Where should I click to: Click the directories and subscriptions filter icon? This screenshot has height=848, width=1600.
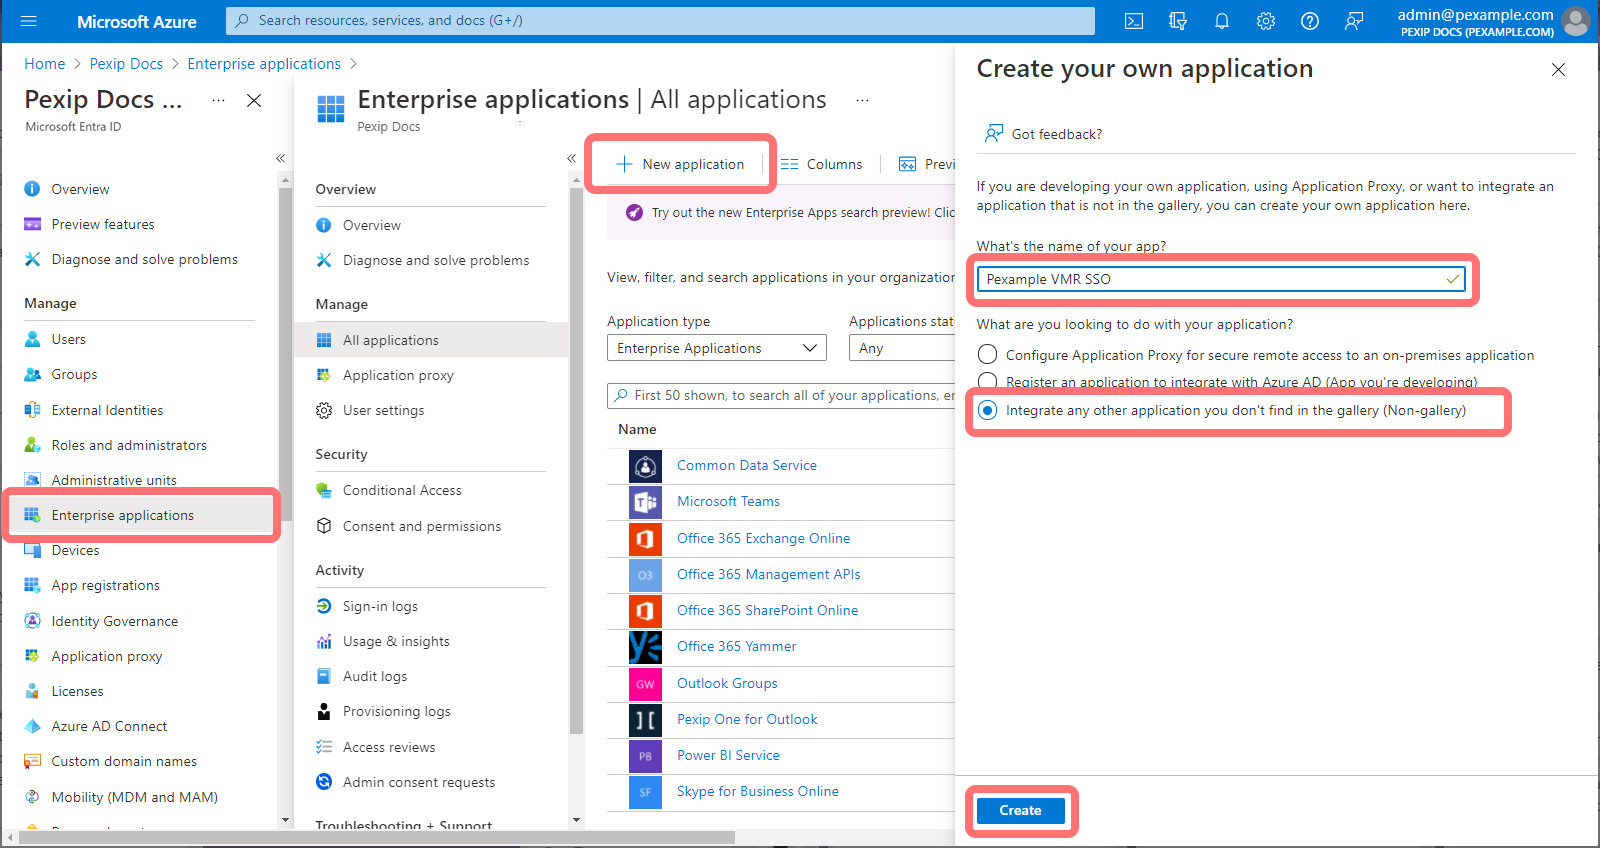(x=1177, y=21)
